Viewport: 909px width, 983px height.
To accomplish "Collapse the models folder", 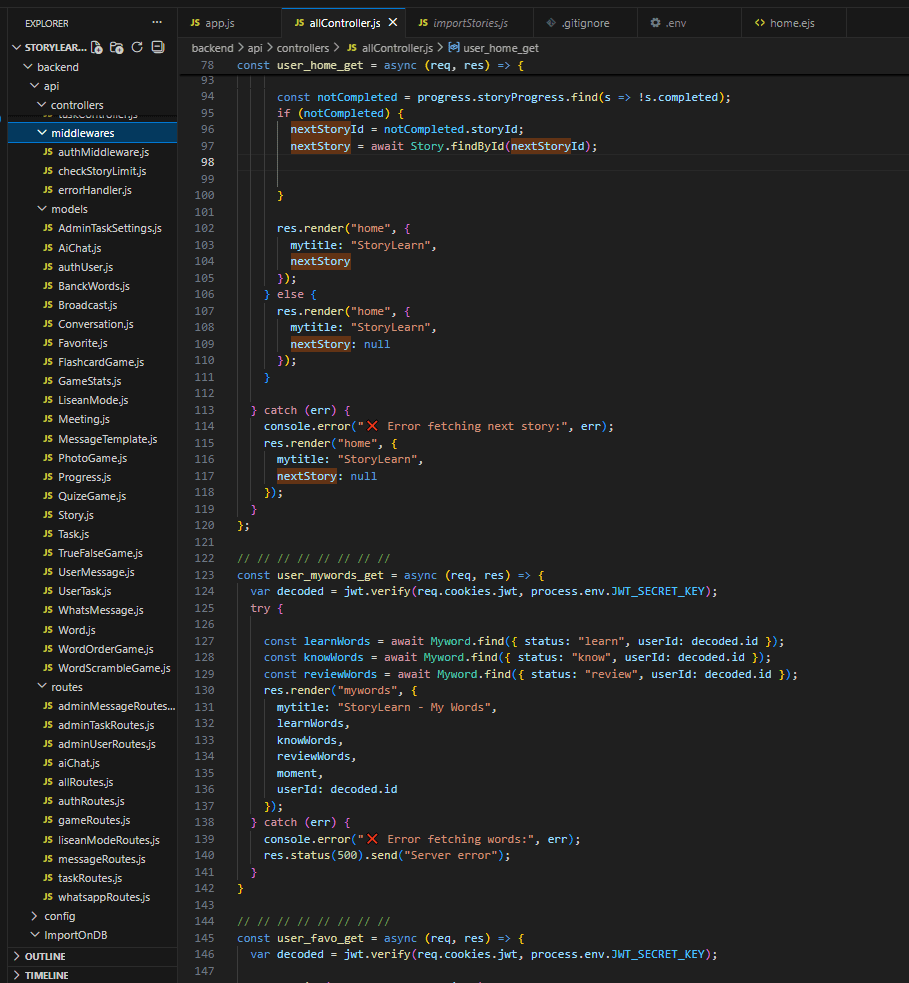I will pos(69,209).
